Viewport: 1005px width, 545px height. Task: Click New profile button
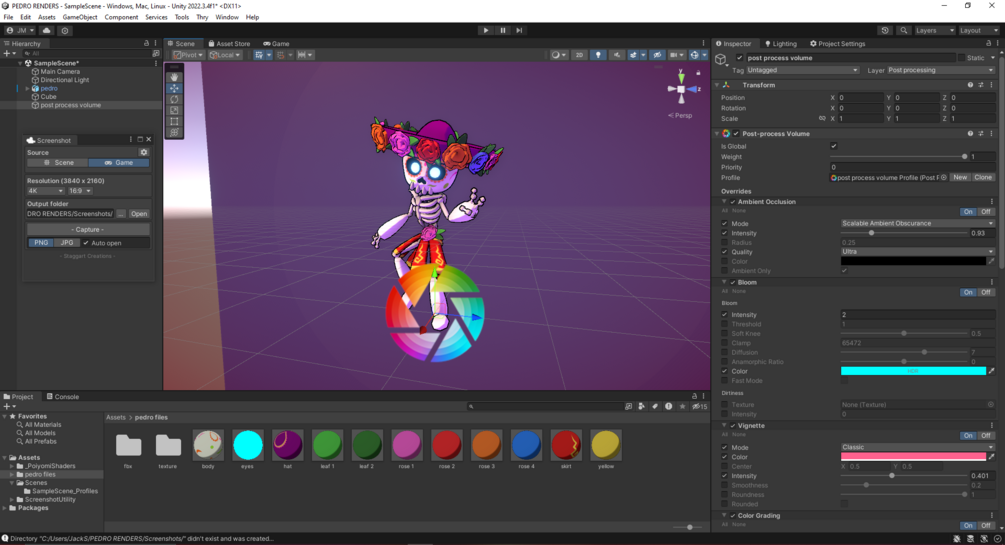coord(959,178)
